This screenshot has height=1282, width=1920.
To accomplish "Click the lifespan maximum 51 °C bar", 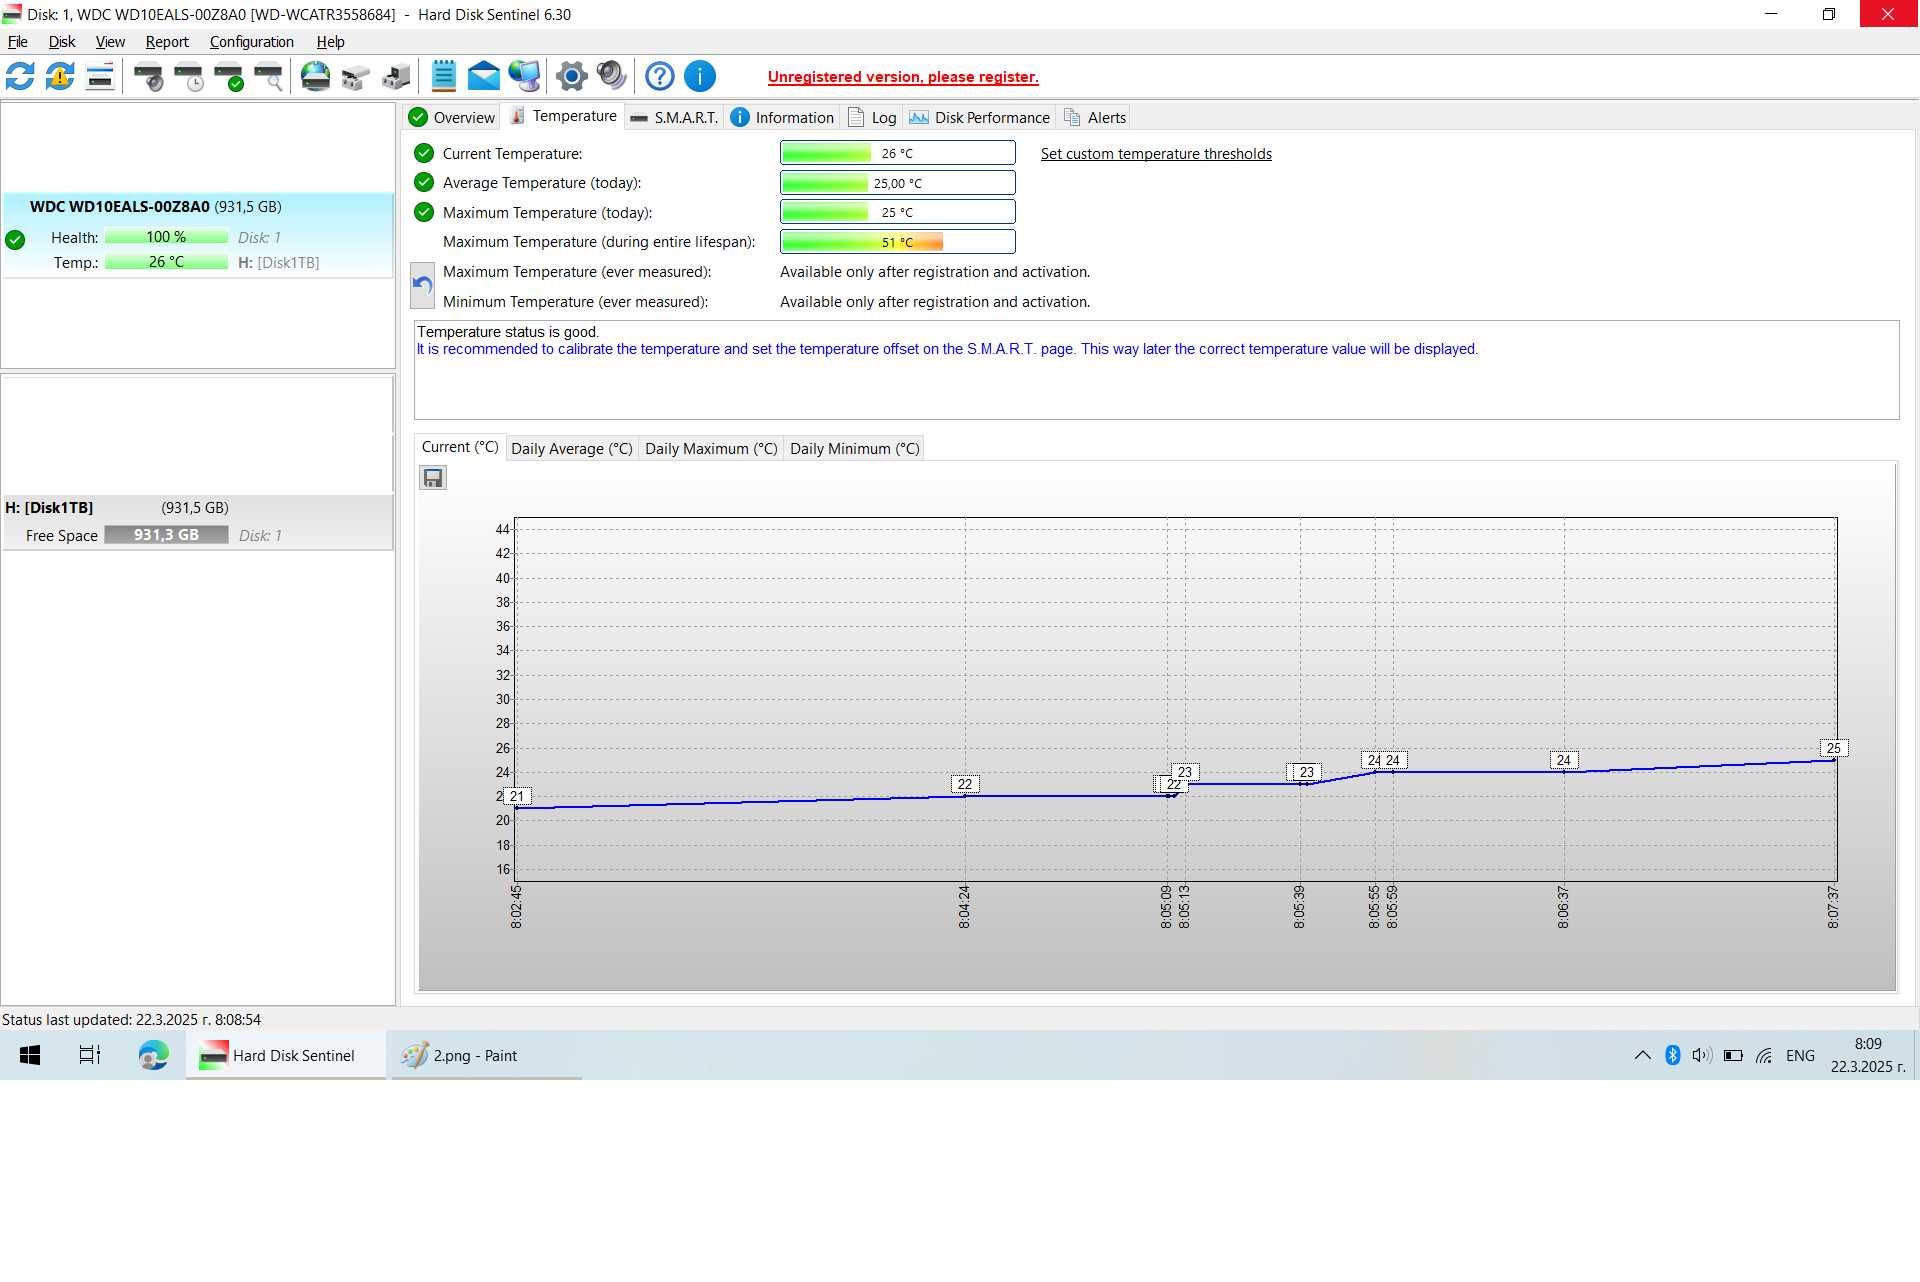I will point(897,242).
